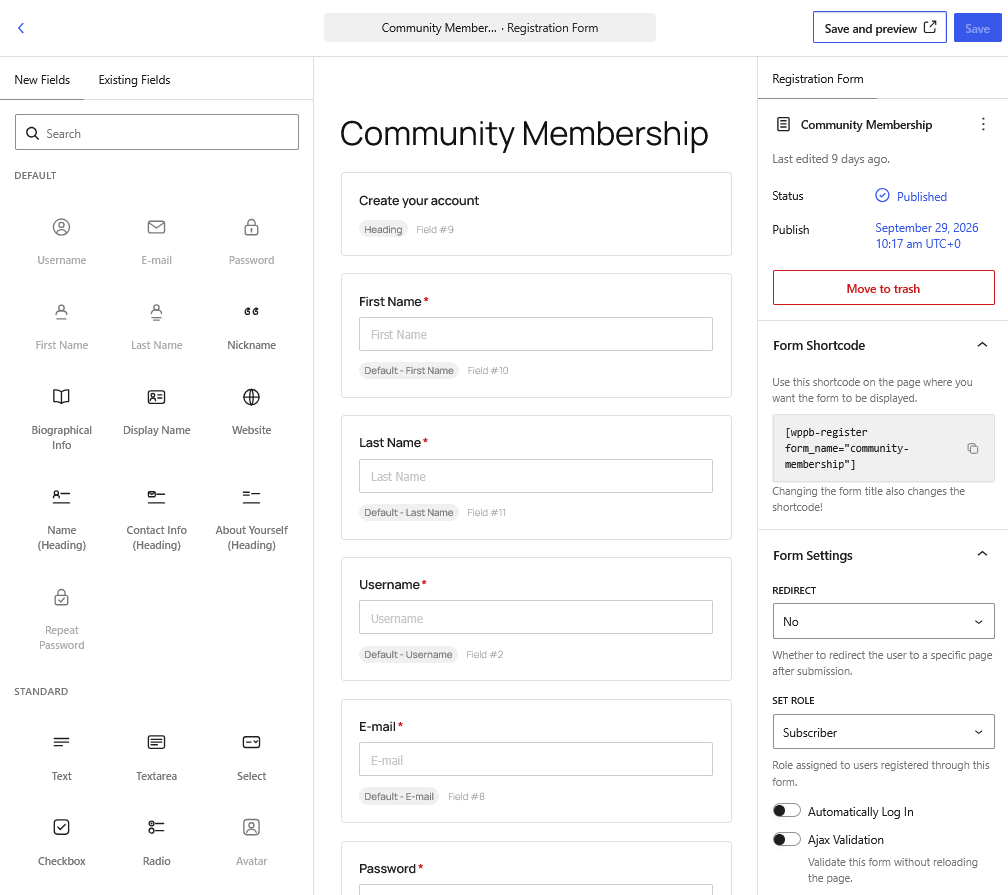The image size is (1008, 895).
Task: Click the Save and preview button
Action: point(879,28)
